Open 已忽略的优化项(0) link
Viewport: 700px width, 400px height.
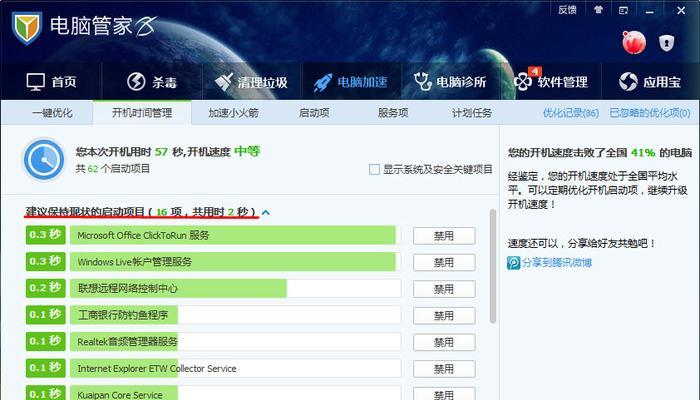pos(650,113)
